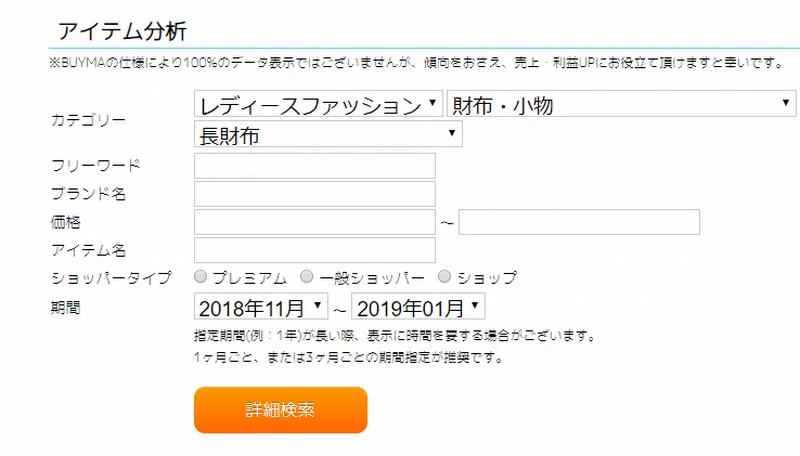Click the アイテム名 text field
This screenshot has width=800, height=456.
click(315, 250)
